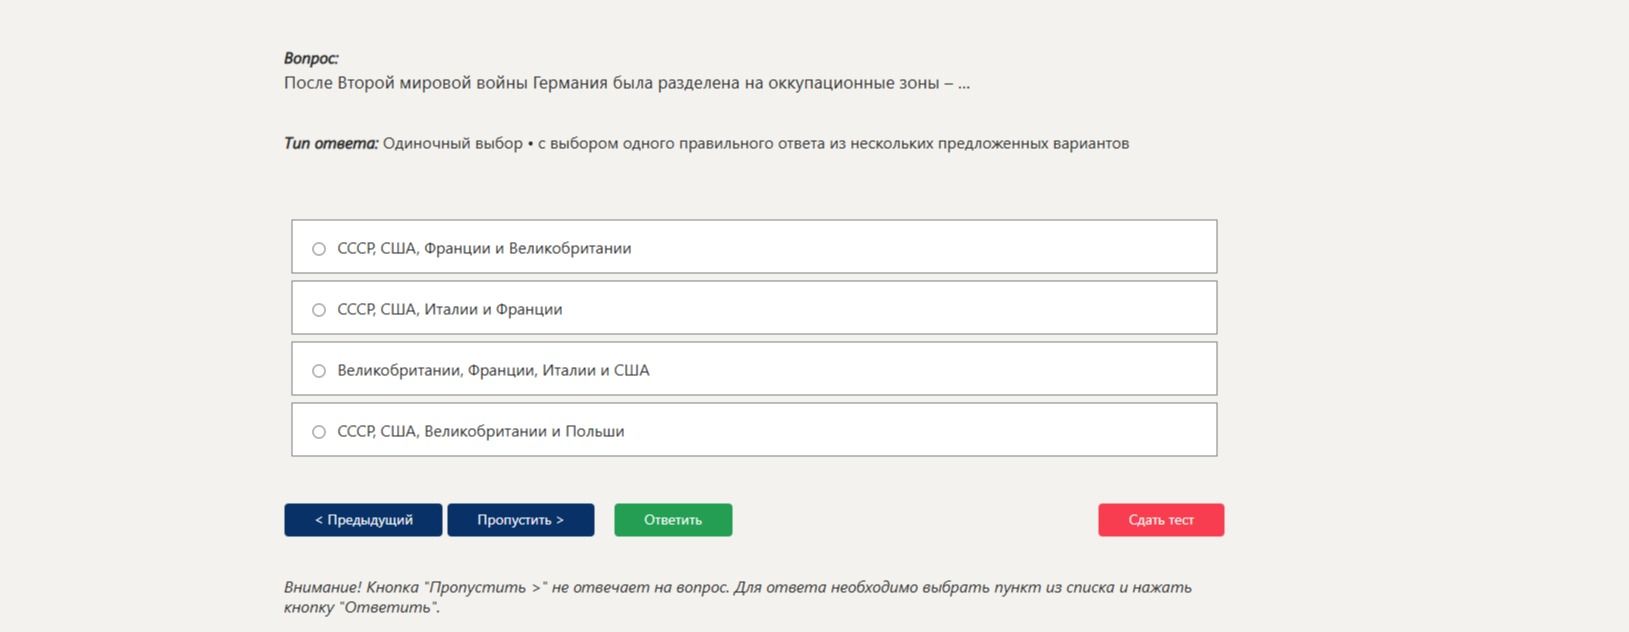
Task: Select radio for "СССР, США, Франции и Великобритании"
Action: click(x=319, y=249)
